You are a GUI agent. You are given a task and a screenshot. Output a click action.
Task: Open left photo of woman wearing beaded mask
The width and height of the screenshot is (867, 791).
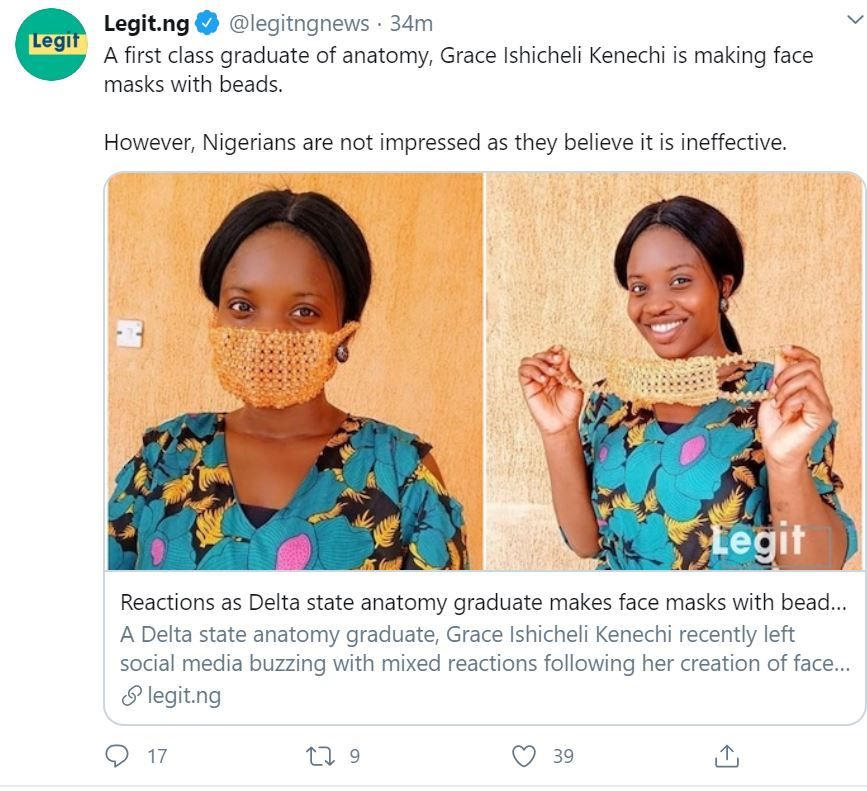(295, 371)
